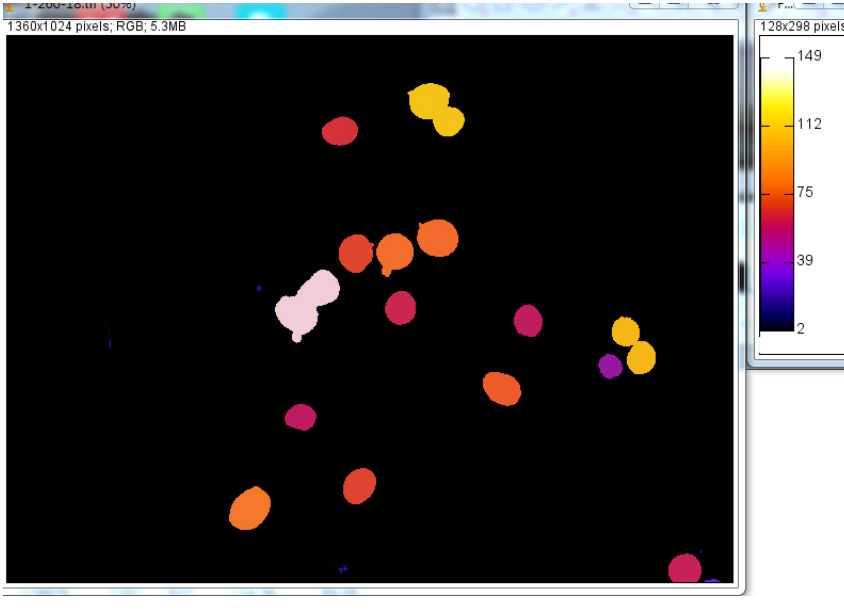This screenshot has height=612, width=844.
Task: Select the purple blob beside the yellow pair
Action: tap(610, 366)
